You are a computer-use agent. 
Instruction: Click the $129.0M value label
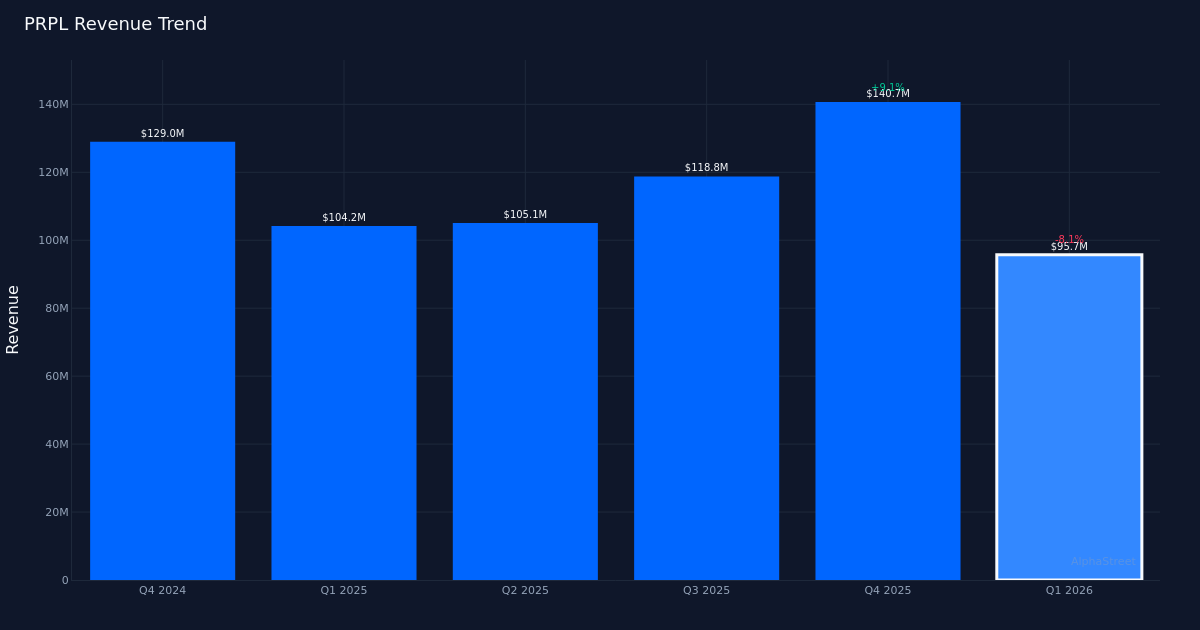coord(162,132)
